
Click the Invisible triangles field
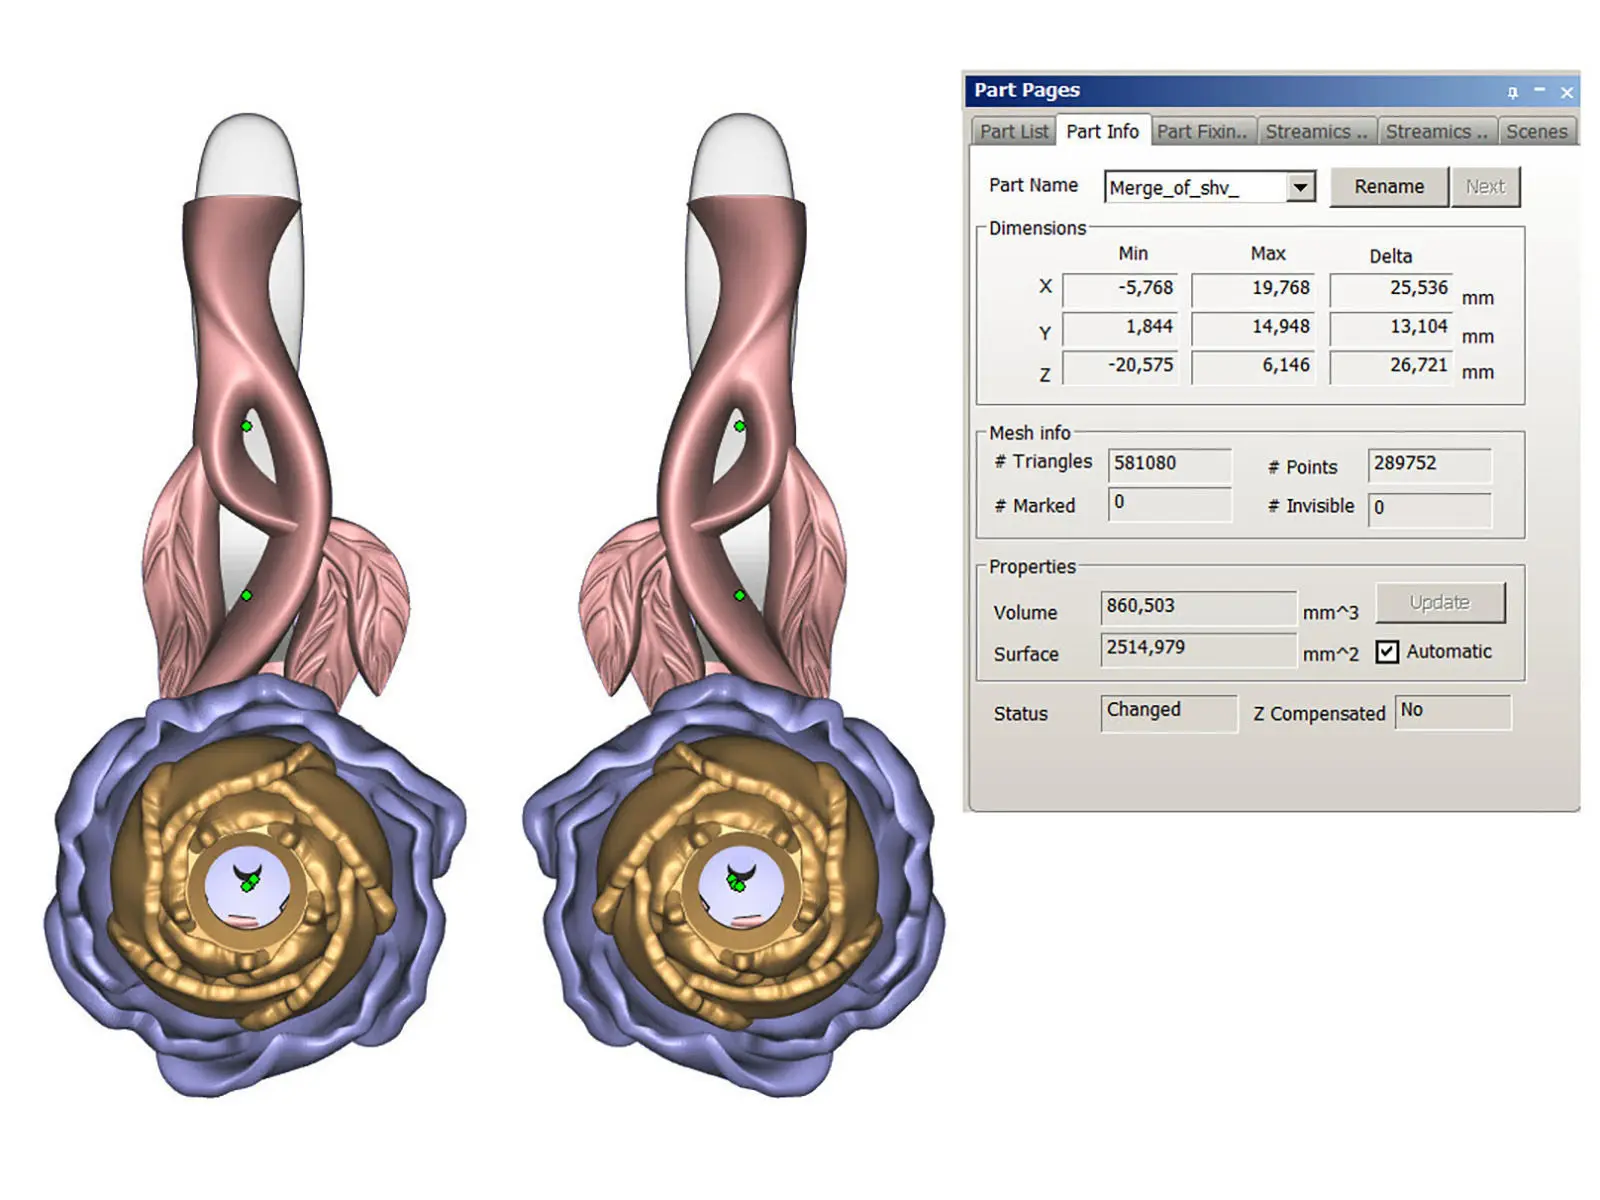(x=1430, y=508)
